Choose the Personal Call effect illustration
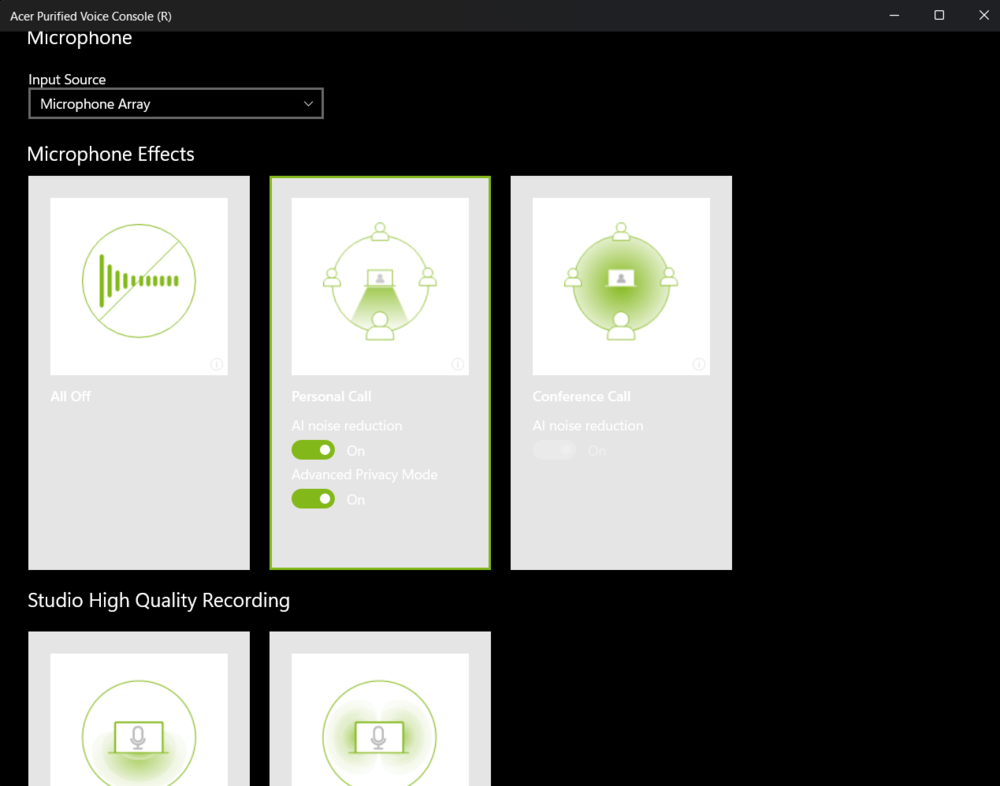The width and height of the screenshot is (1000, 786). [x=380, y=286]
